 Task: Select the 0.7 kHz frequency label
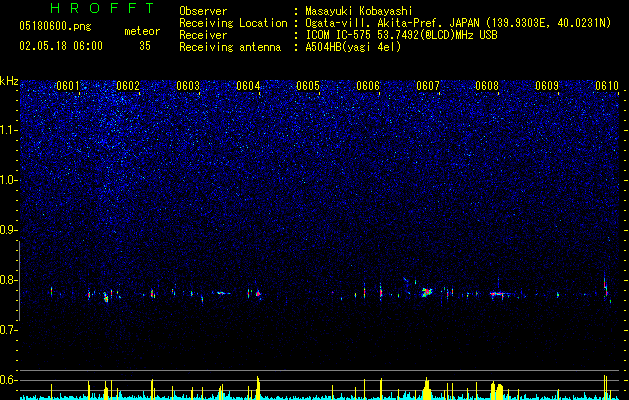pyautogui.click(x=8, y=330)
